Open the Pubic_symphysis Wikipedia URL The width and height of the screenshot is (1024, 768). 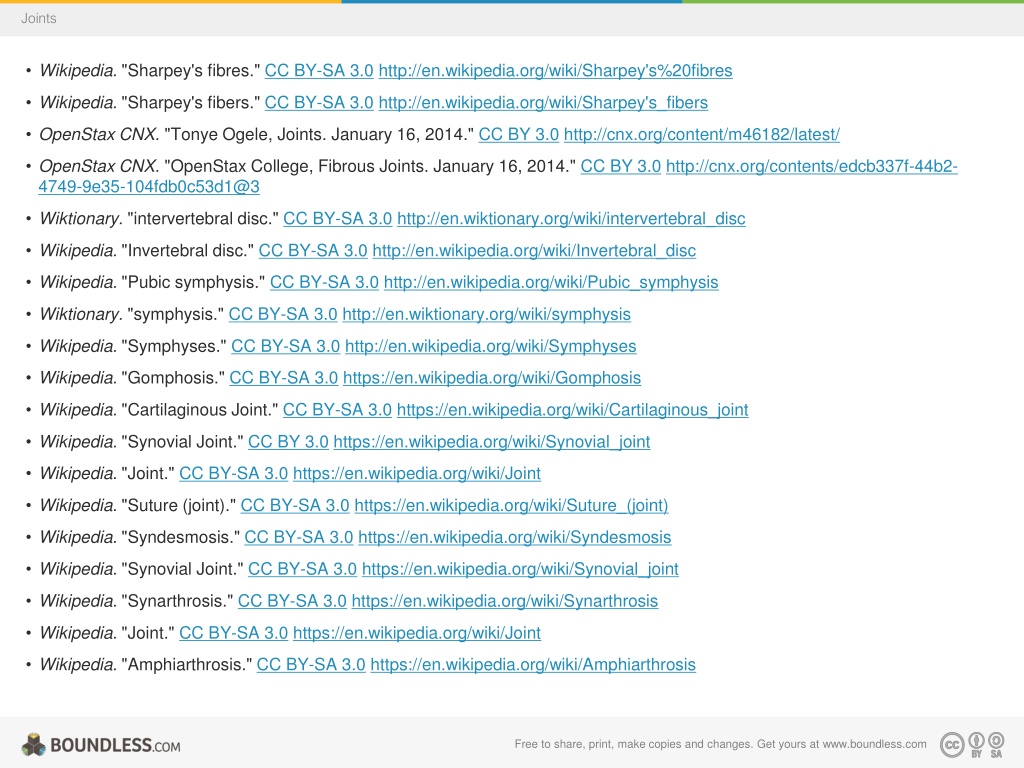point(551,283)
